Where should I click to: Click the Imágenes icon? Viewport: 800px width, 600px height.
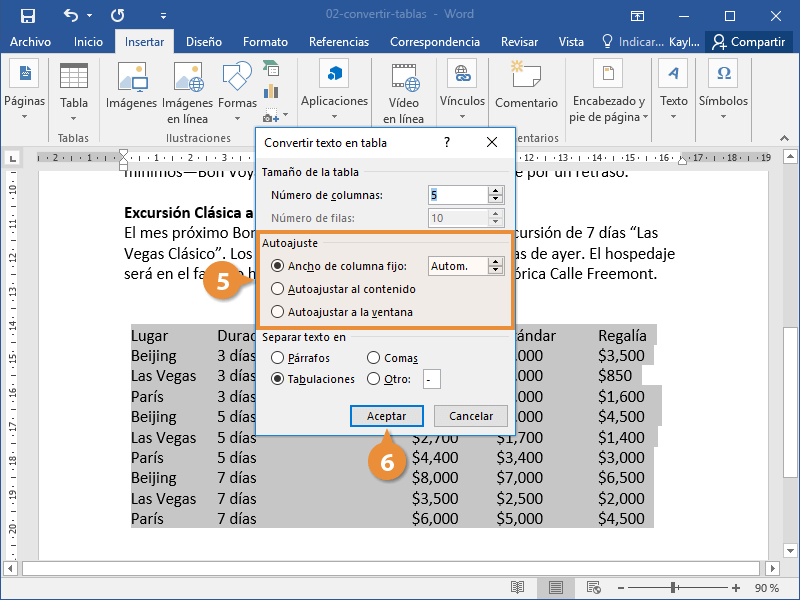tap(132, 77)
